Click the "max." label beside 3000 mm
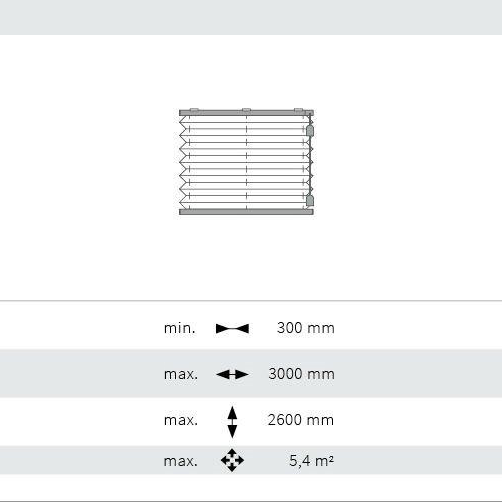 click(181, 374)
